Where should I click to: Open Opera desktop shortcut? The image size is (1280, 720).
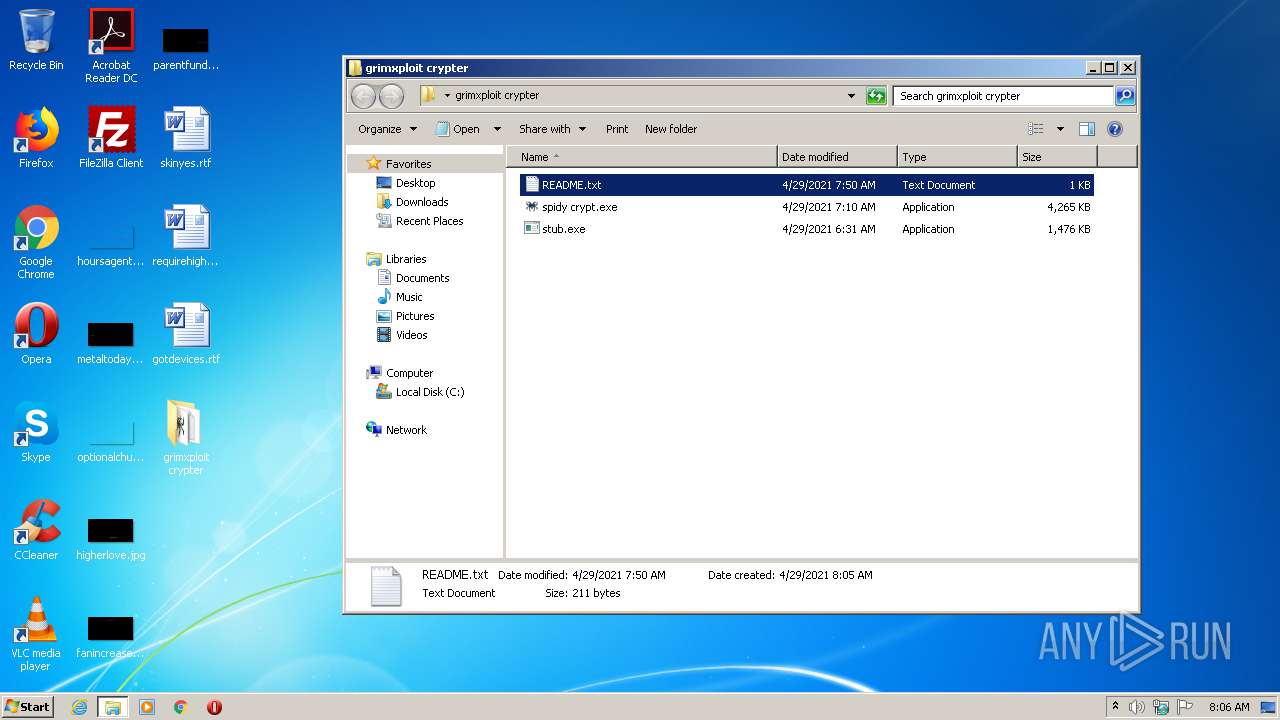click(36, 334)
